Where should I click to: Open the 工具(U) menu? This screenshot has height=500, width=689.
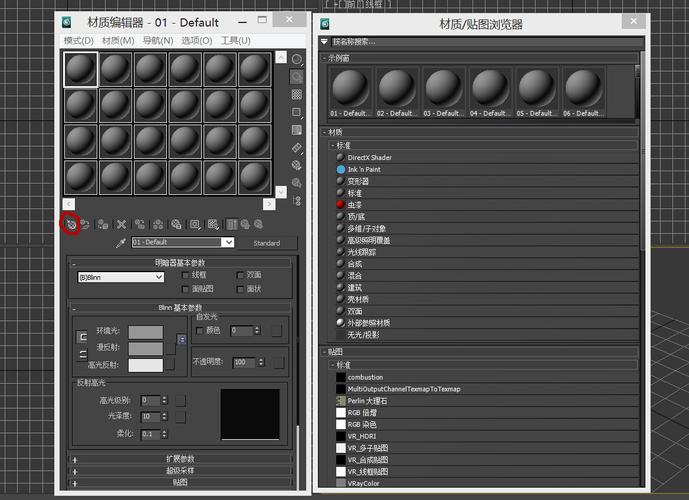235,40
